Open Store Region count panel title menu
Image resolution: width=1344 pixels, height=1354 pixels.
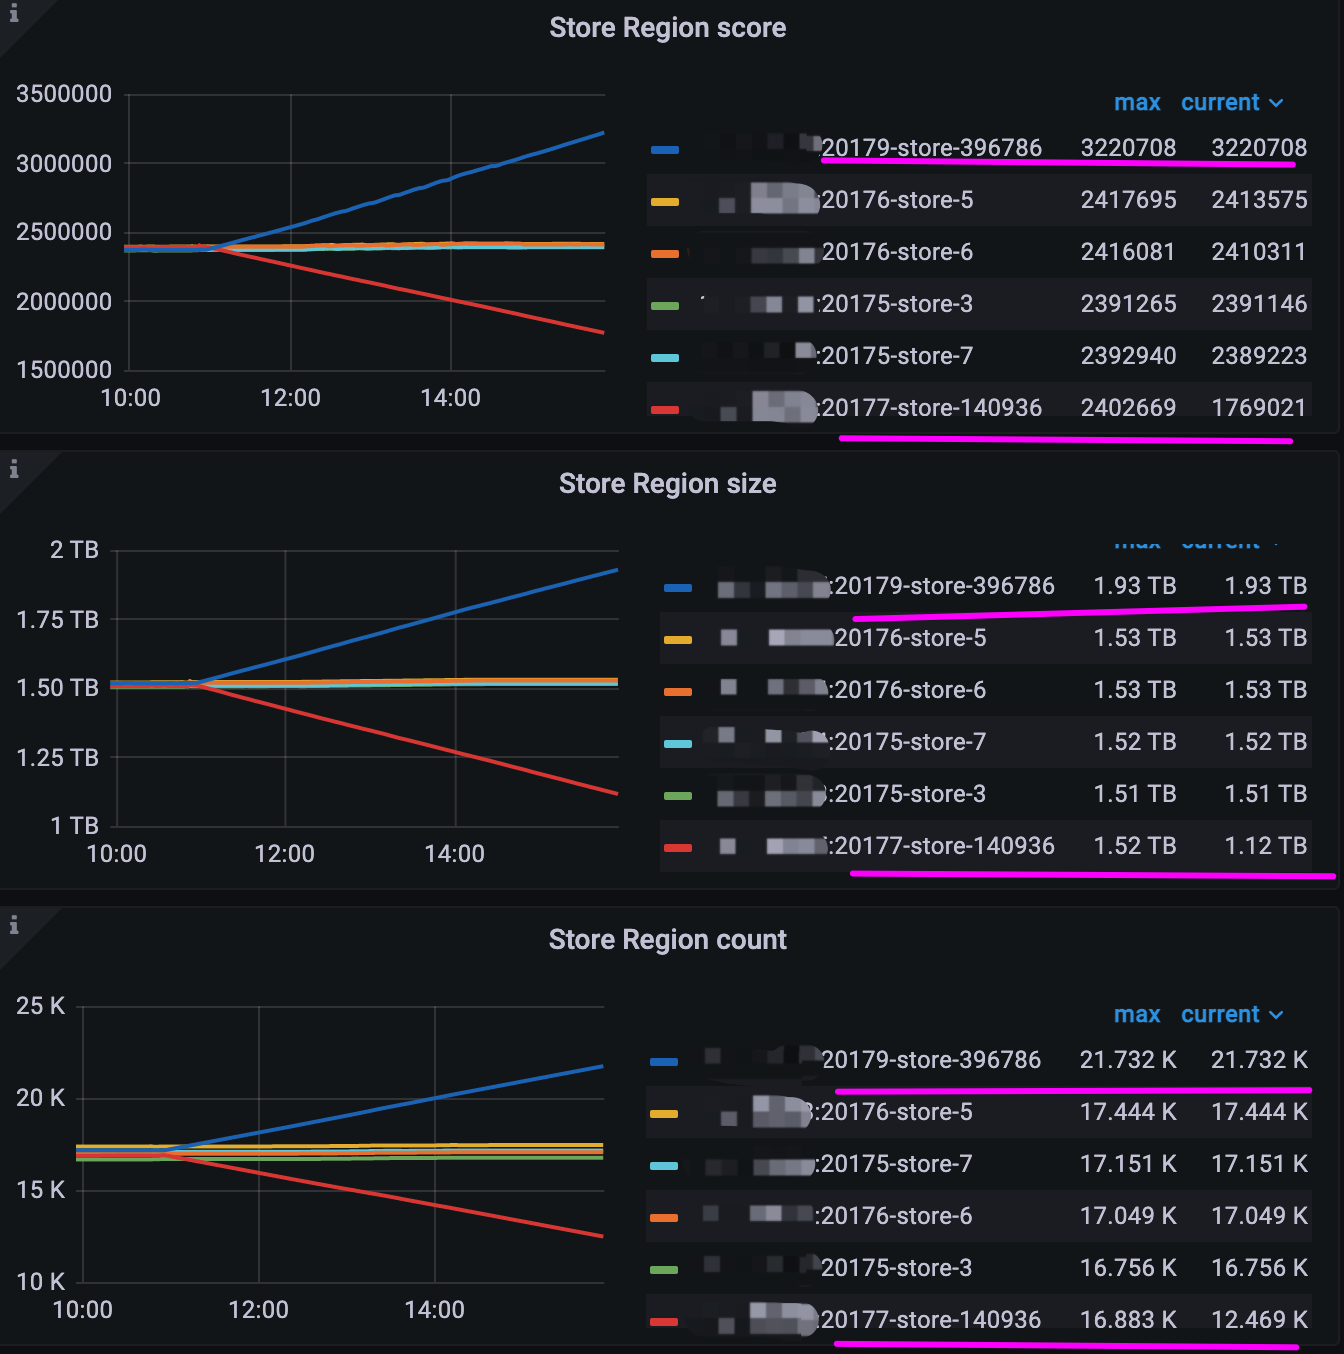click(667, 940)
